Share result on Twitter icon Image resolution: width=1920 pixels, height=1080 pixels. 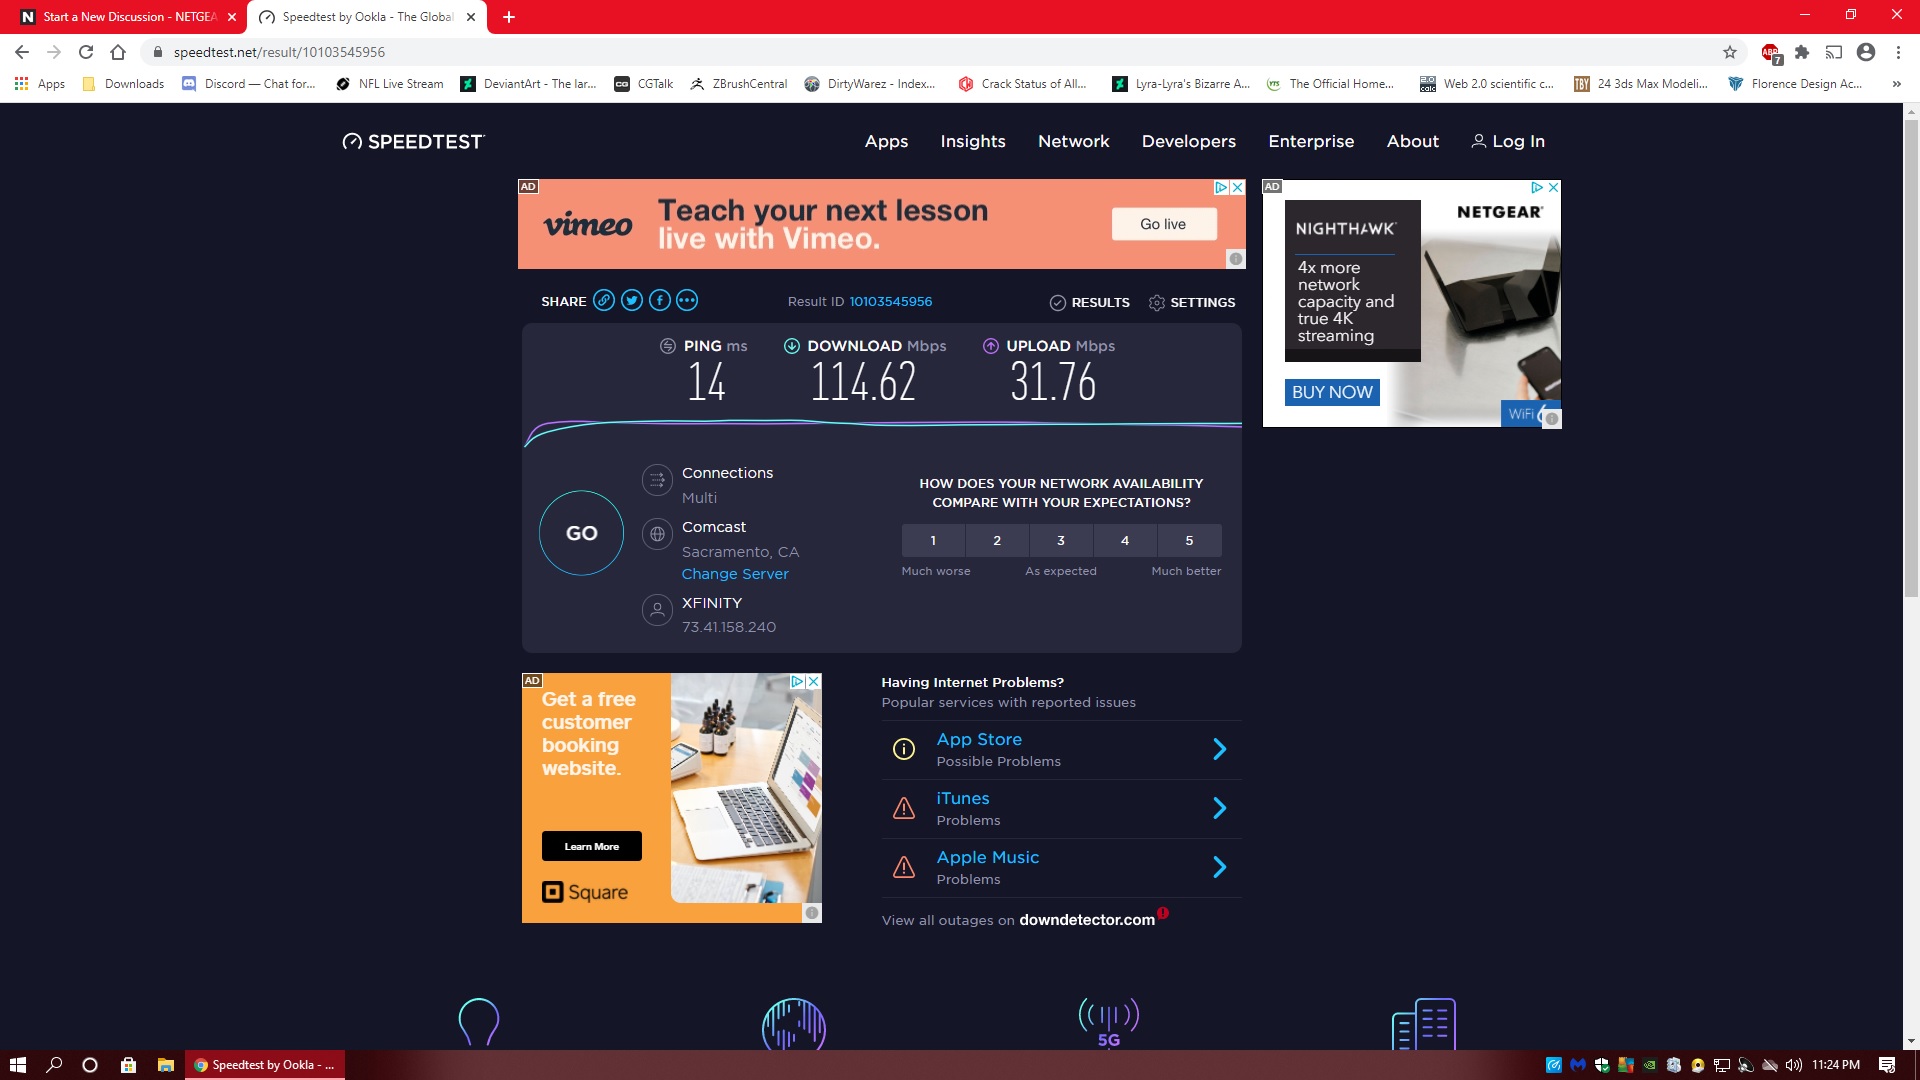pos(632,300)
